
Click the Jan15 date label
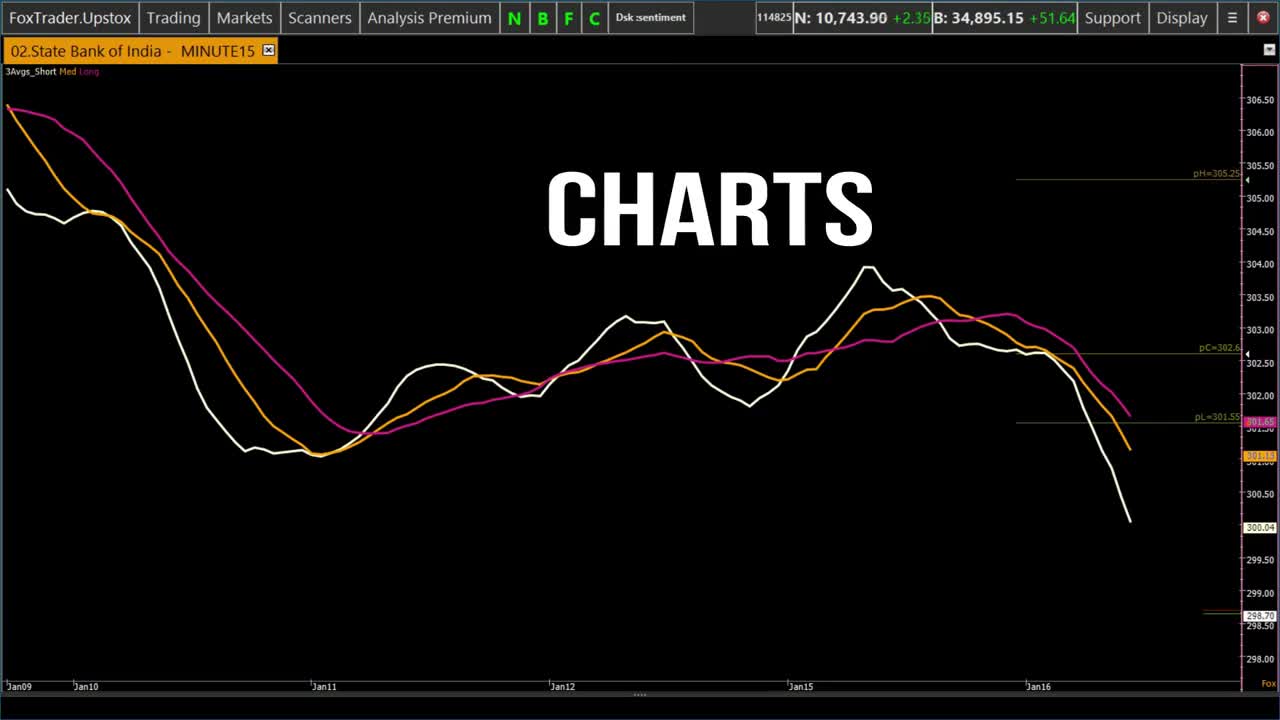pos(801,687)
